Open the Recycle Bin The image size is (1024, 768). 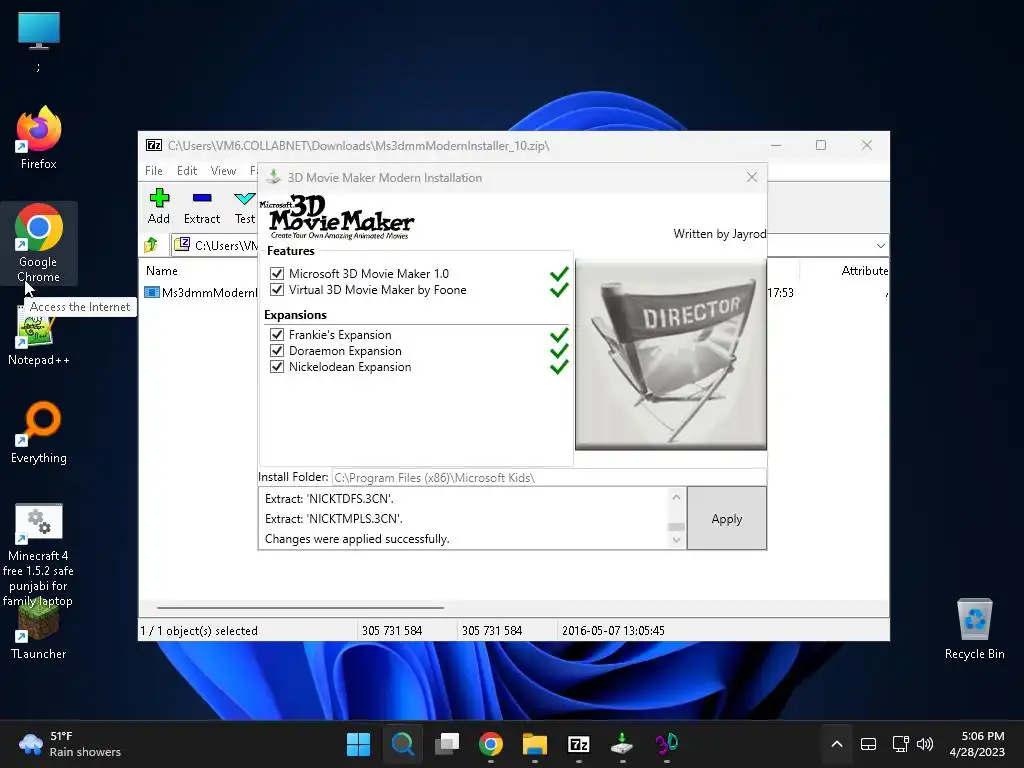click(x=974, y=629)
